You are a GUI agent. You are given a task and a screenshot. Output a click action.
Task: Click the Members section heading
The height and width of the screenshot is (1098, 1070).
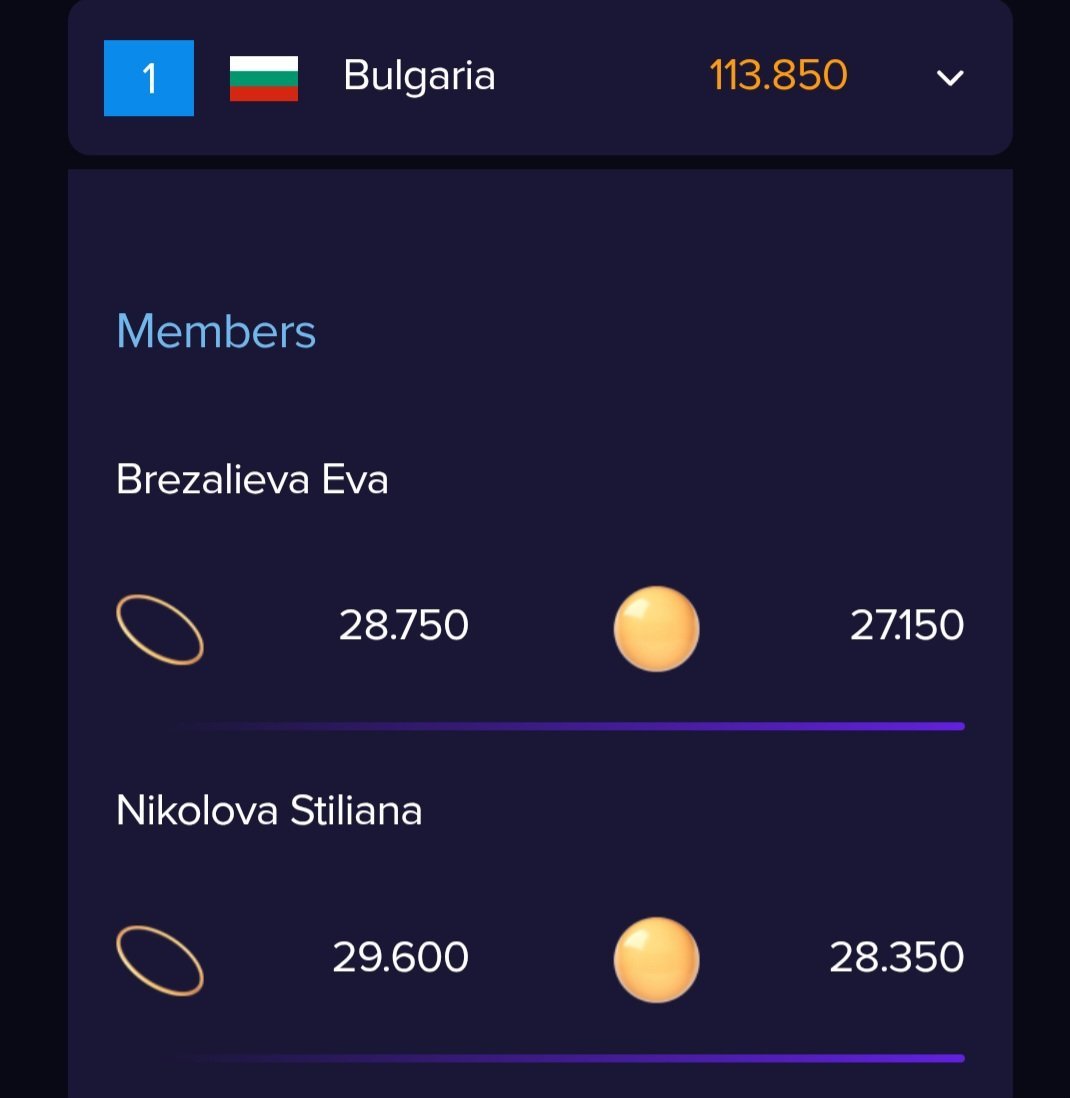pyautogui.click(x=216, y=331)
